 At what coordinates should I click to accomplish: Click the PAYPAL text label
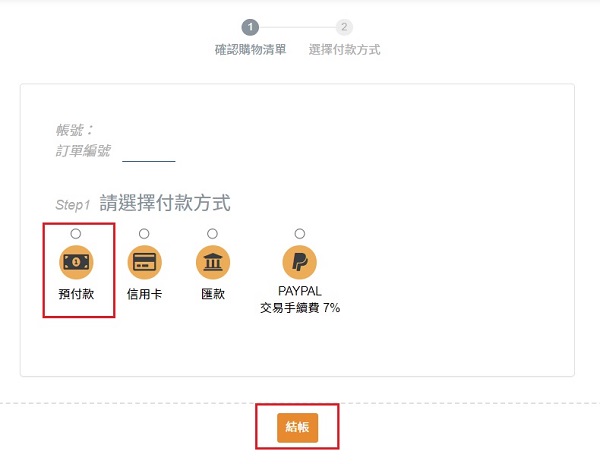[x=300, y=291]
